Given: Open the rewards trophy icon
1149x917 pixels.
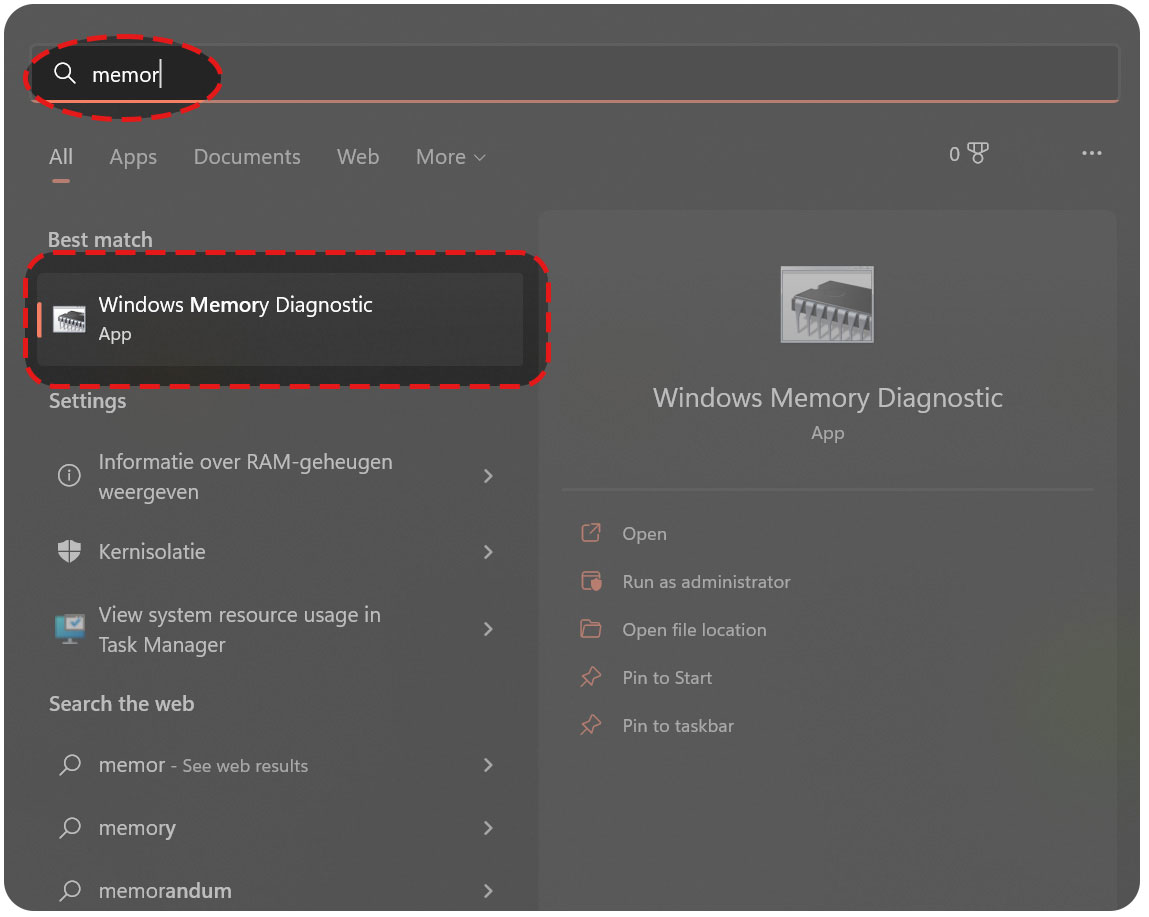Looking at the screenshot, I should click(978, 153).
